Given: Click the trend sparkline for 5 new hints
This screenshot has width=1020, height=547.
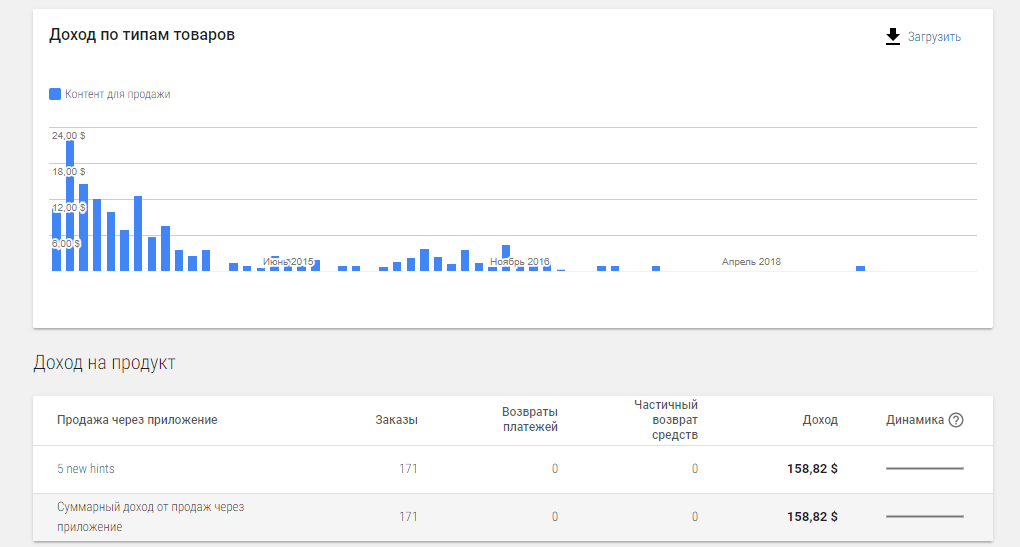Looking at the screenshot, I should 924,468.
